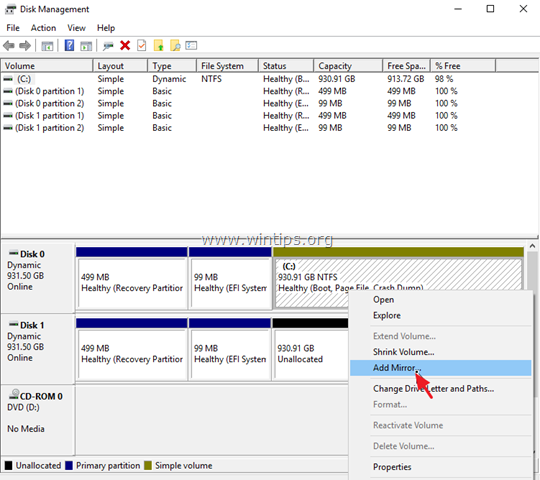Click Open in the context menu
This screenshot has height=480, width=540.
click(440, 300)
